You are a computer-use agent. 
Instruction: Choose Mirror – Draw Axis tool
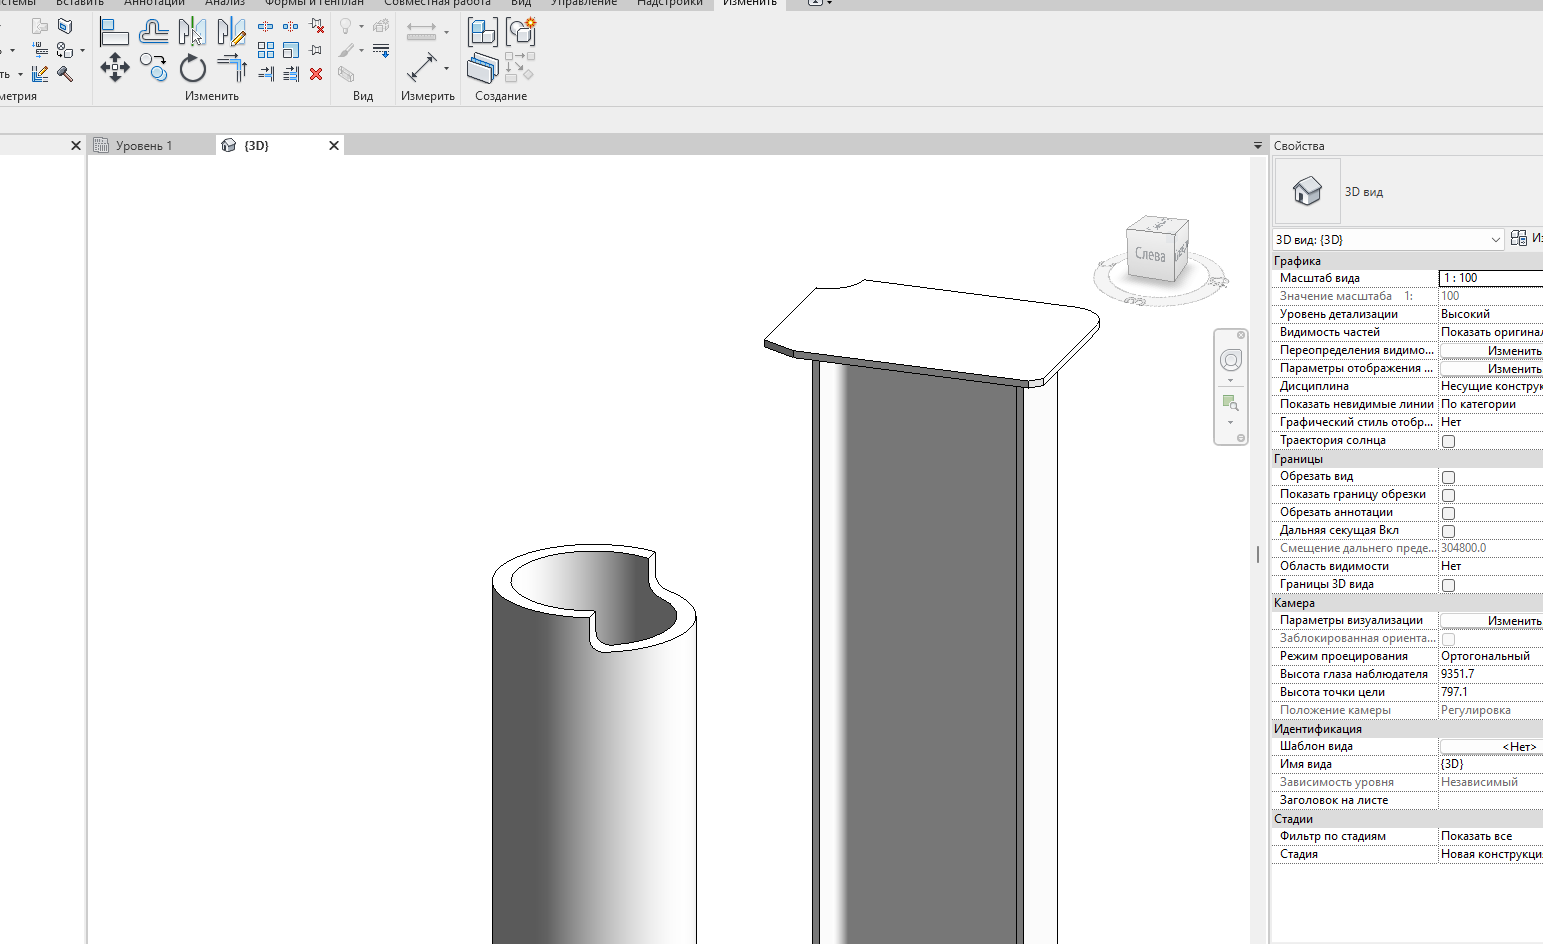point(231,32)
